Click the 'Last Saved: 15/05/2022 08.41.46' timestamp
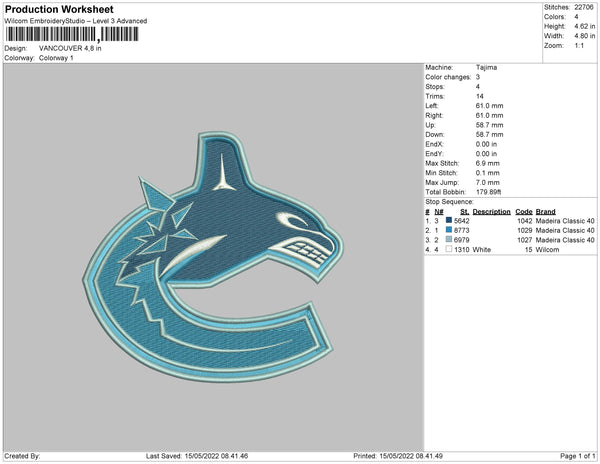This screenshot has height=464, width=600. (x=197, y=456)
